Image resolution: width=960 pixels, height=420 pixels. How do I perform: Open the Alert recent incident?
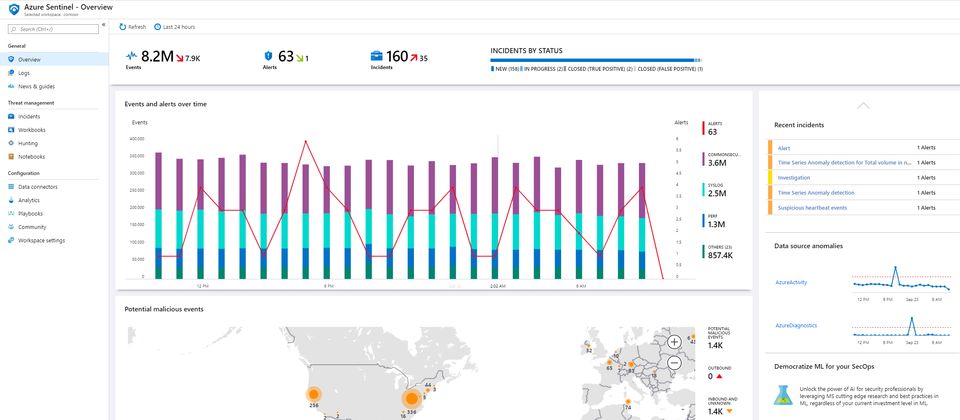784,148
